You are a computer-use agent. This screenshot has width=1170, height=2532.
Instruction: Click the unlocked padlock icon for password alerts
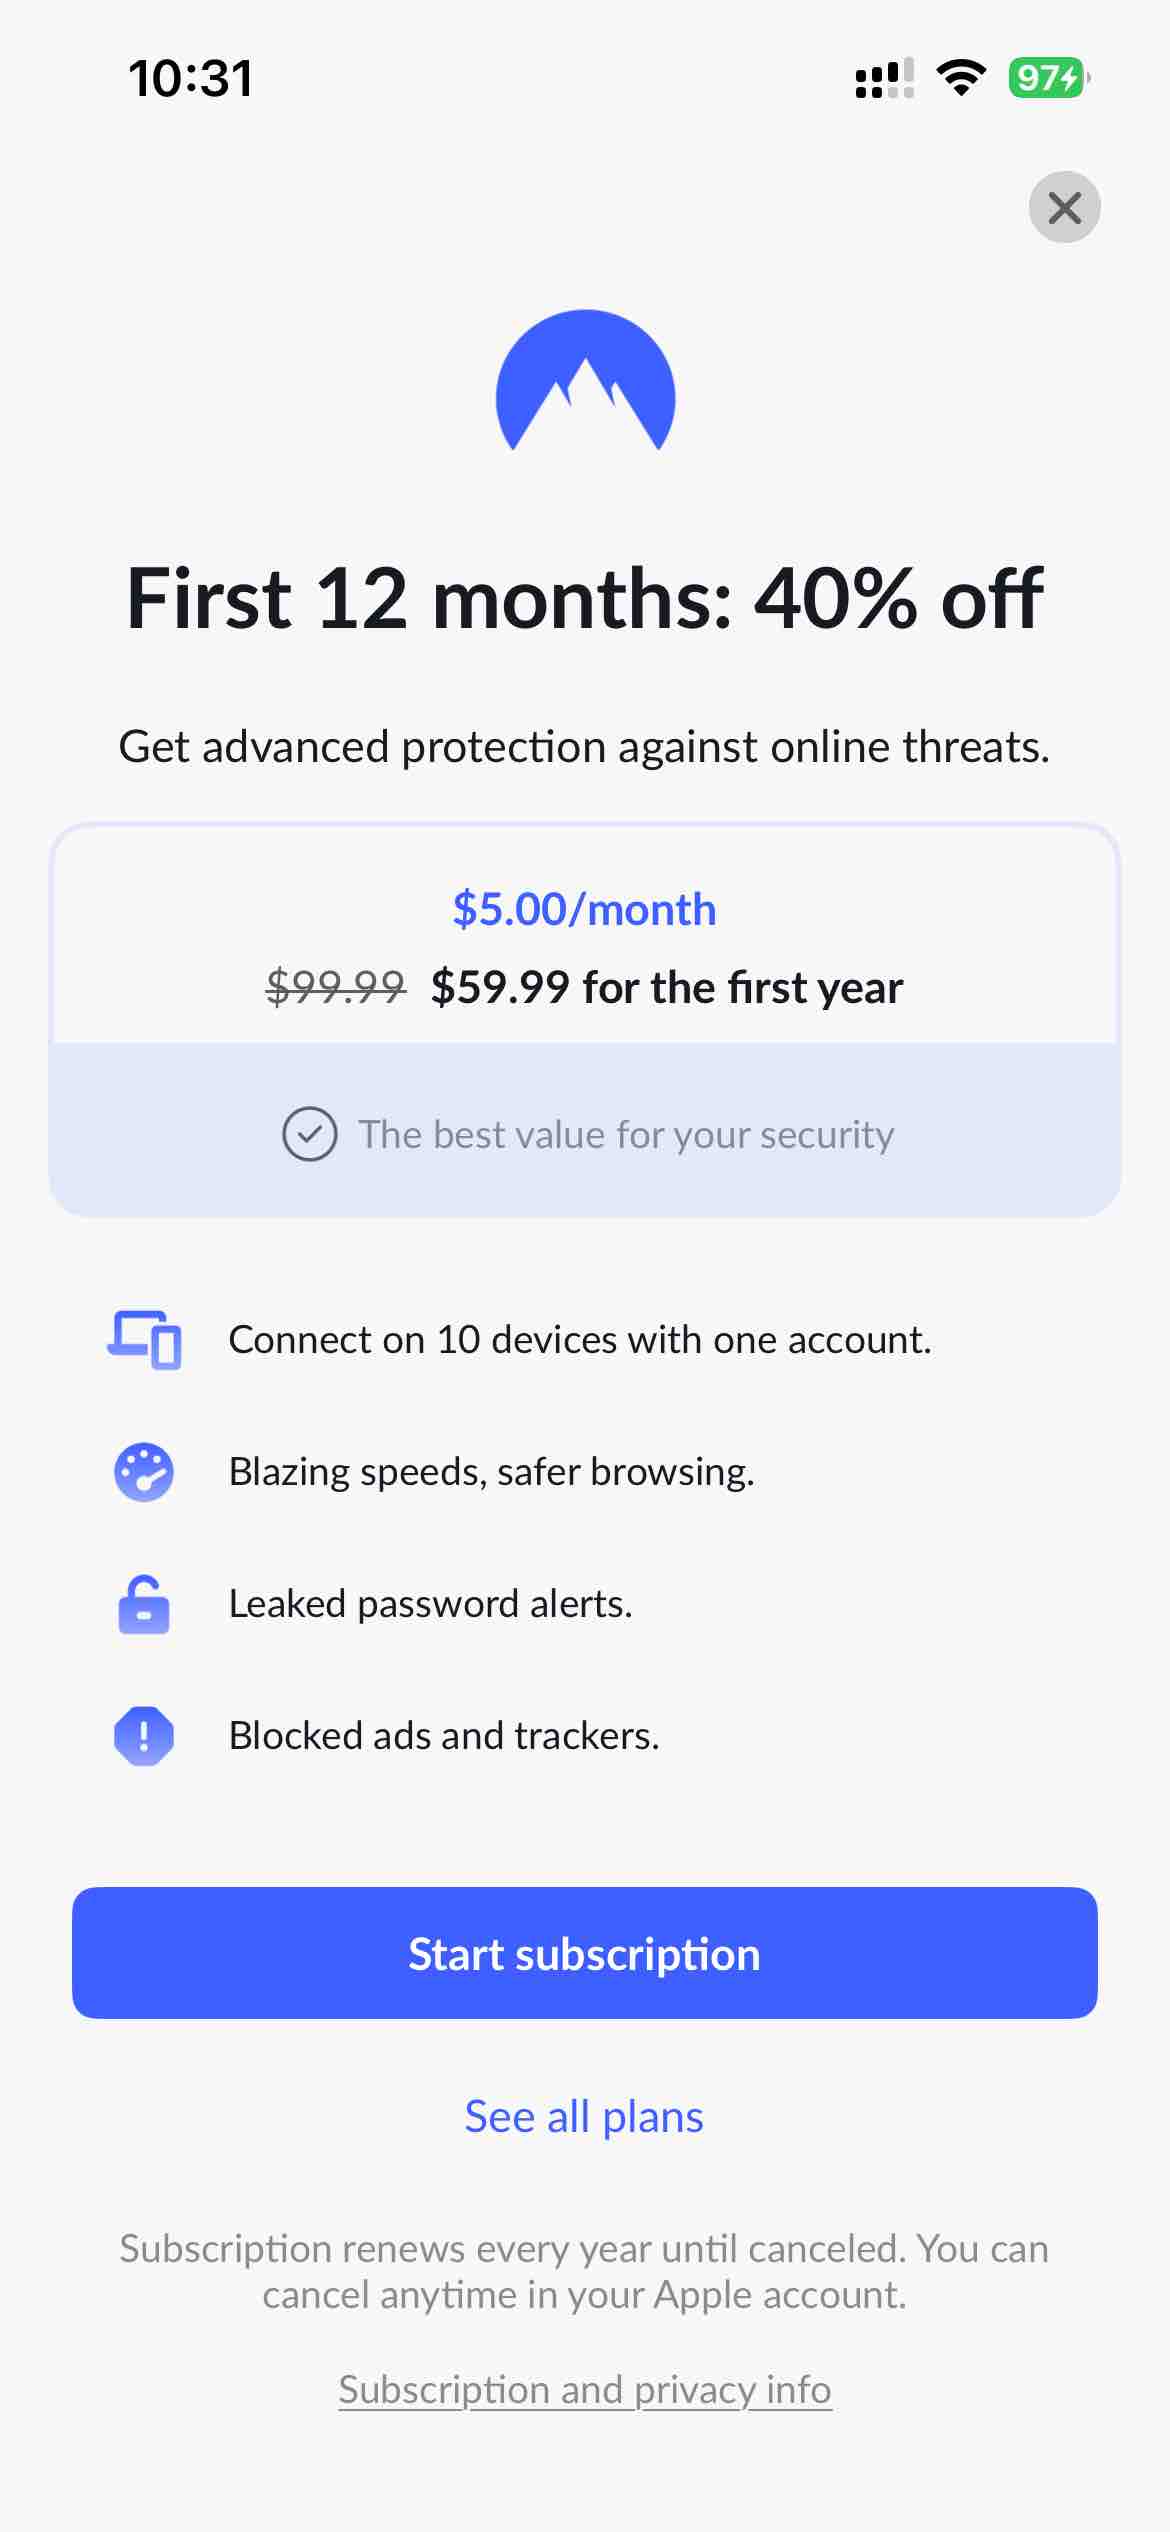click(x=143, y=1603)
